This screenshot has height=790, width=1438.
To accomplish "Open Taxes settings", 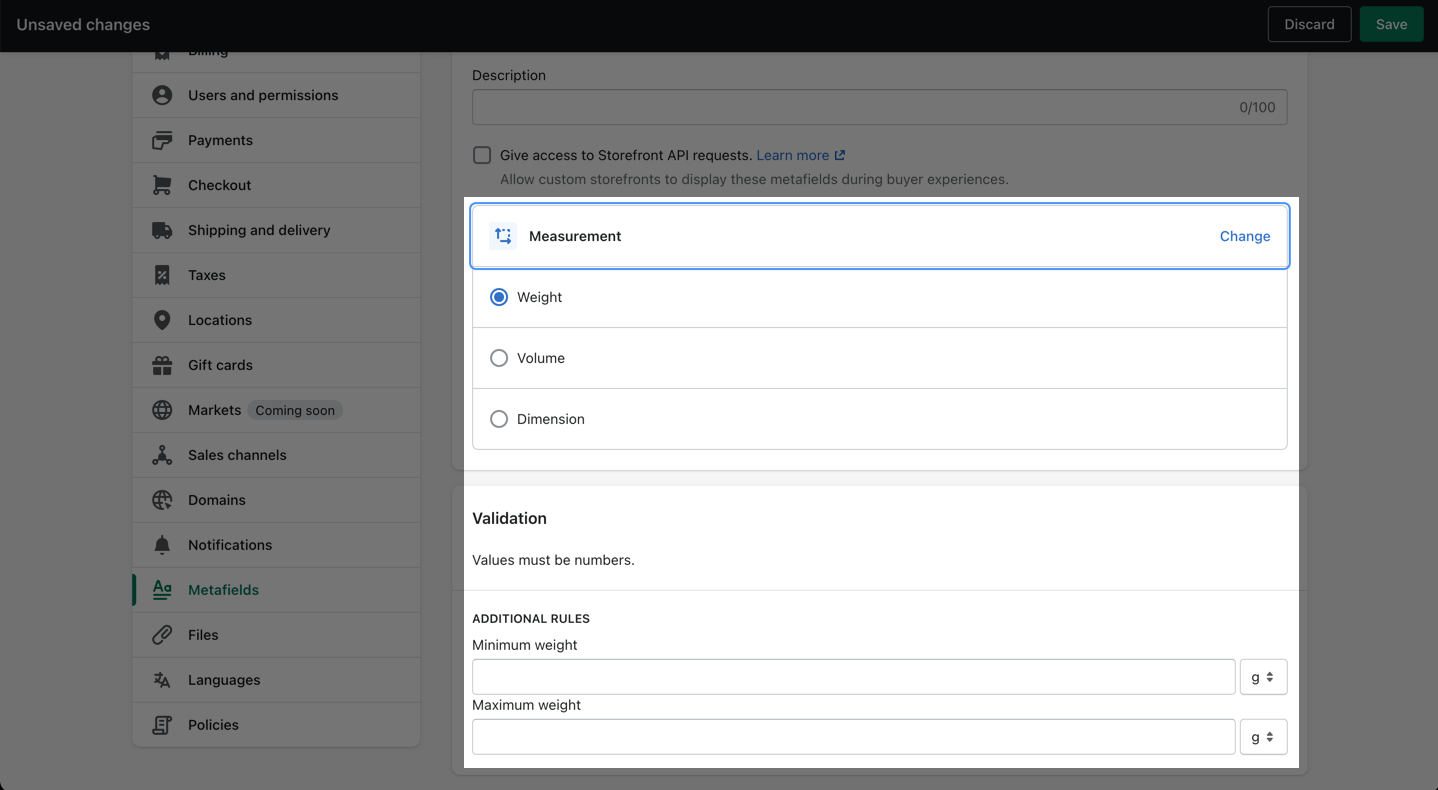I will point(276,275).
